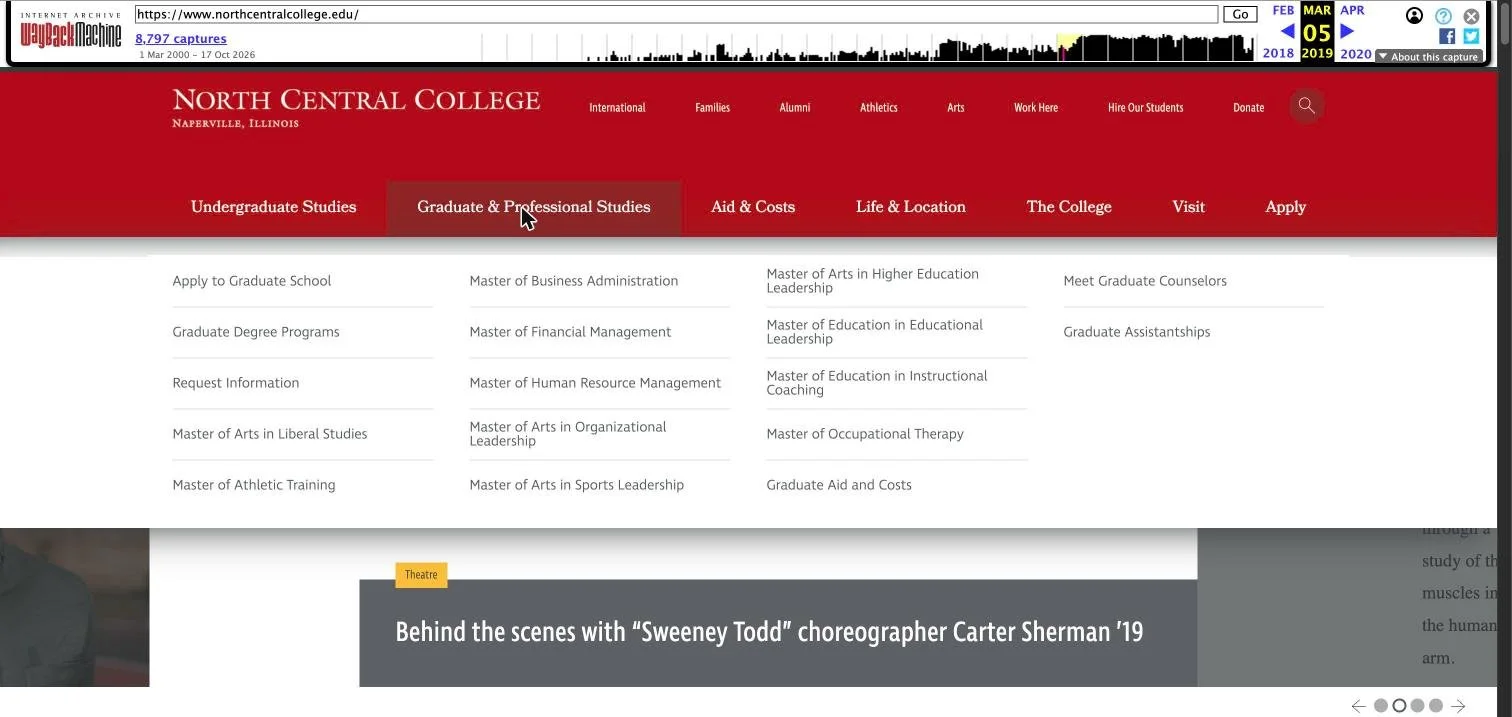The width and height of the screenshot is (1512, 717).
Task: Click the Donate link
Action: pyautogui.click(x=1248, y=107)
